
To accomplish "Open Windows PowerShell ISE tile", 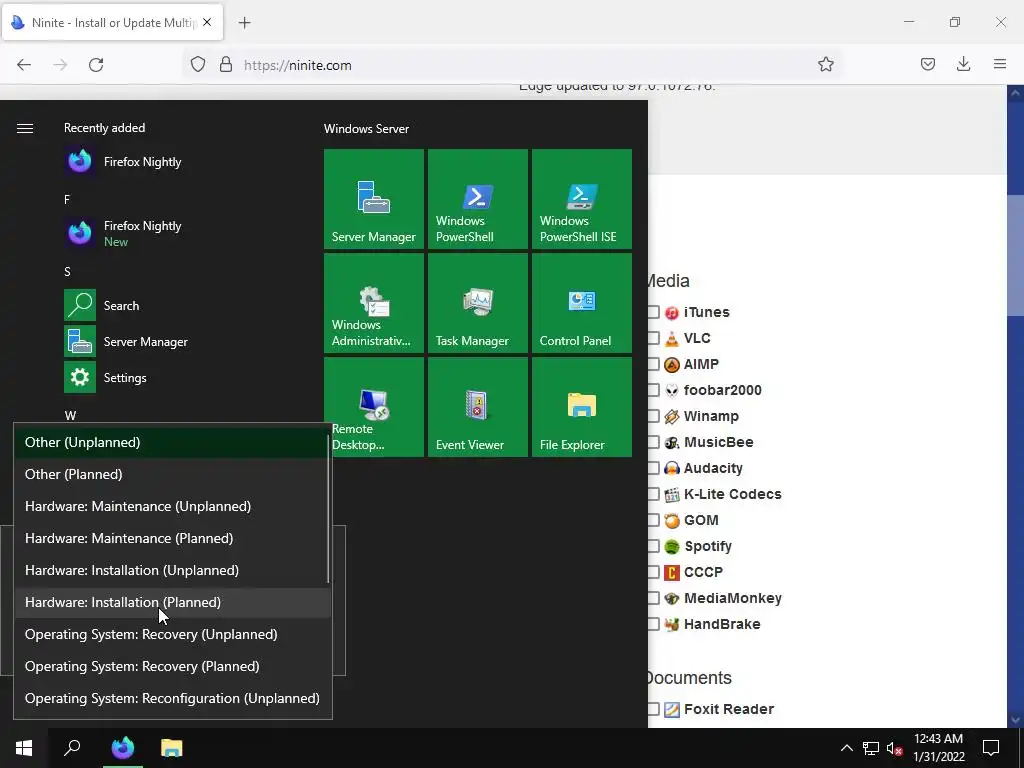I will 581,199.
